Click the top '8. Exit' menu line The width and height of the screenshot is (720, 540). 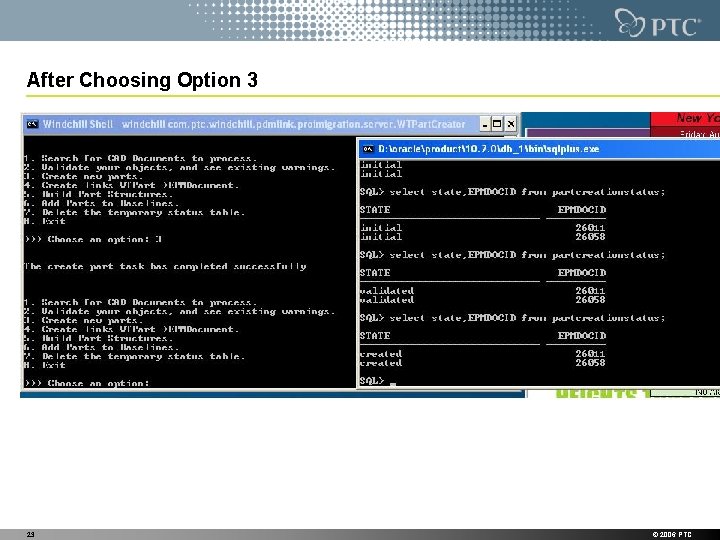point(45,221)
